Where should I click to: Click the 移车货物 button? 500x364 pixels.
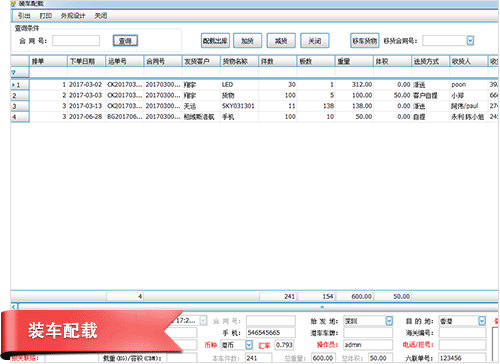coord(365,41)
